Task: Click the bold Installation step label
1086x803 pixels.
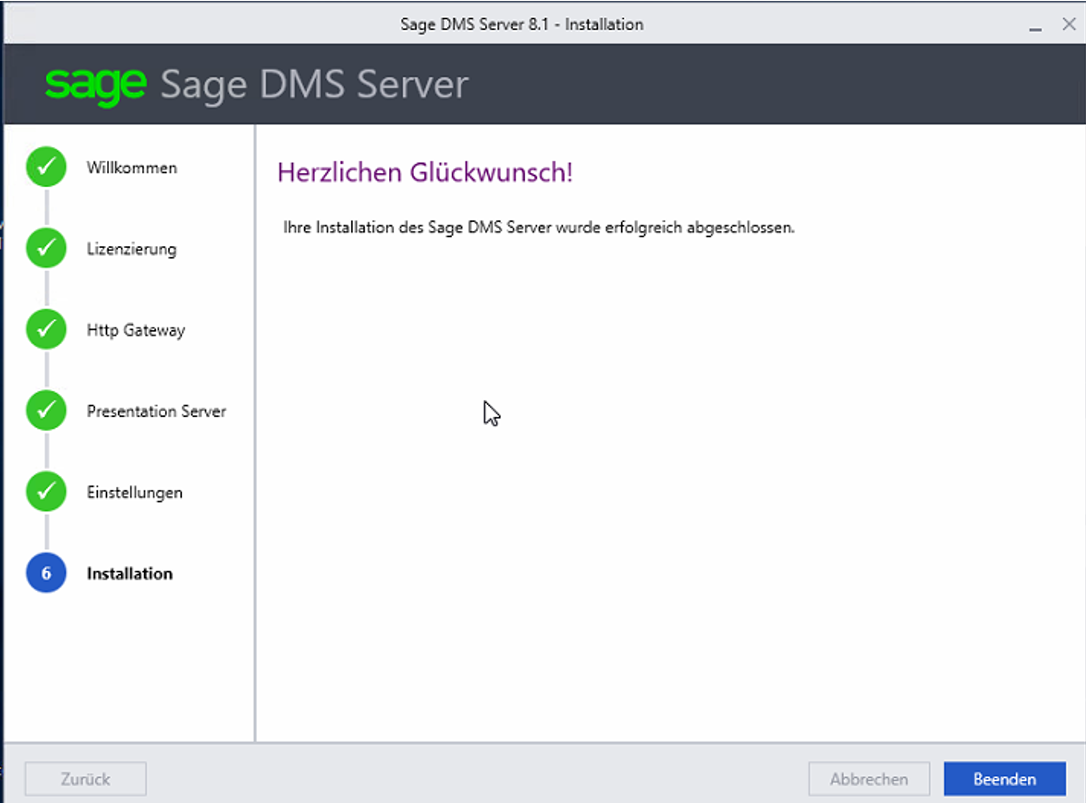Action: pyautogui.click(x=130, y=573)
